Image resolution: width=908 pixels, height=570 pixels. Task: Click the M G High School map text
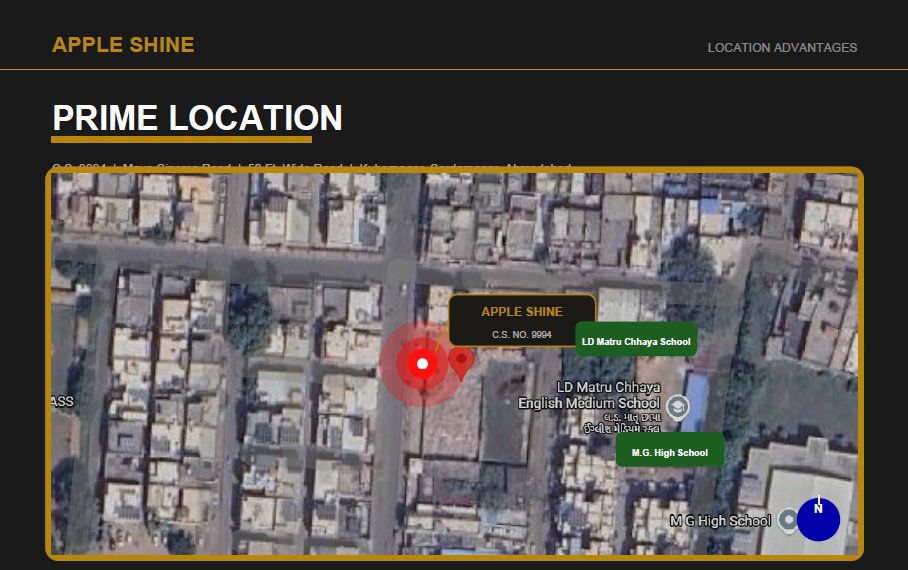click(720, 521)
